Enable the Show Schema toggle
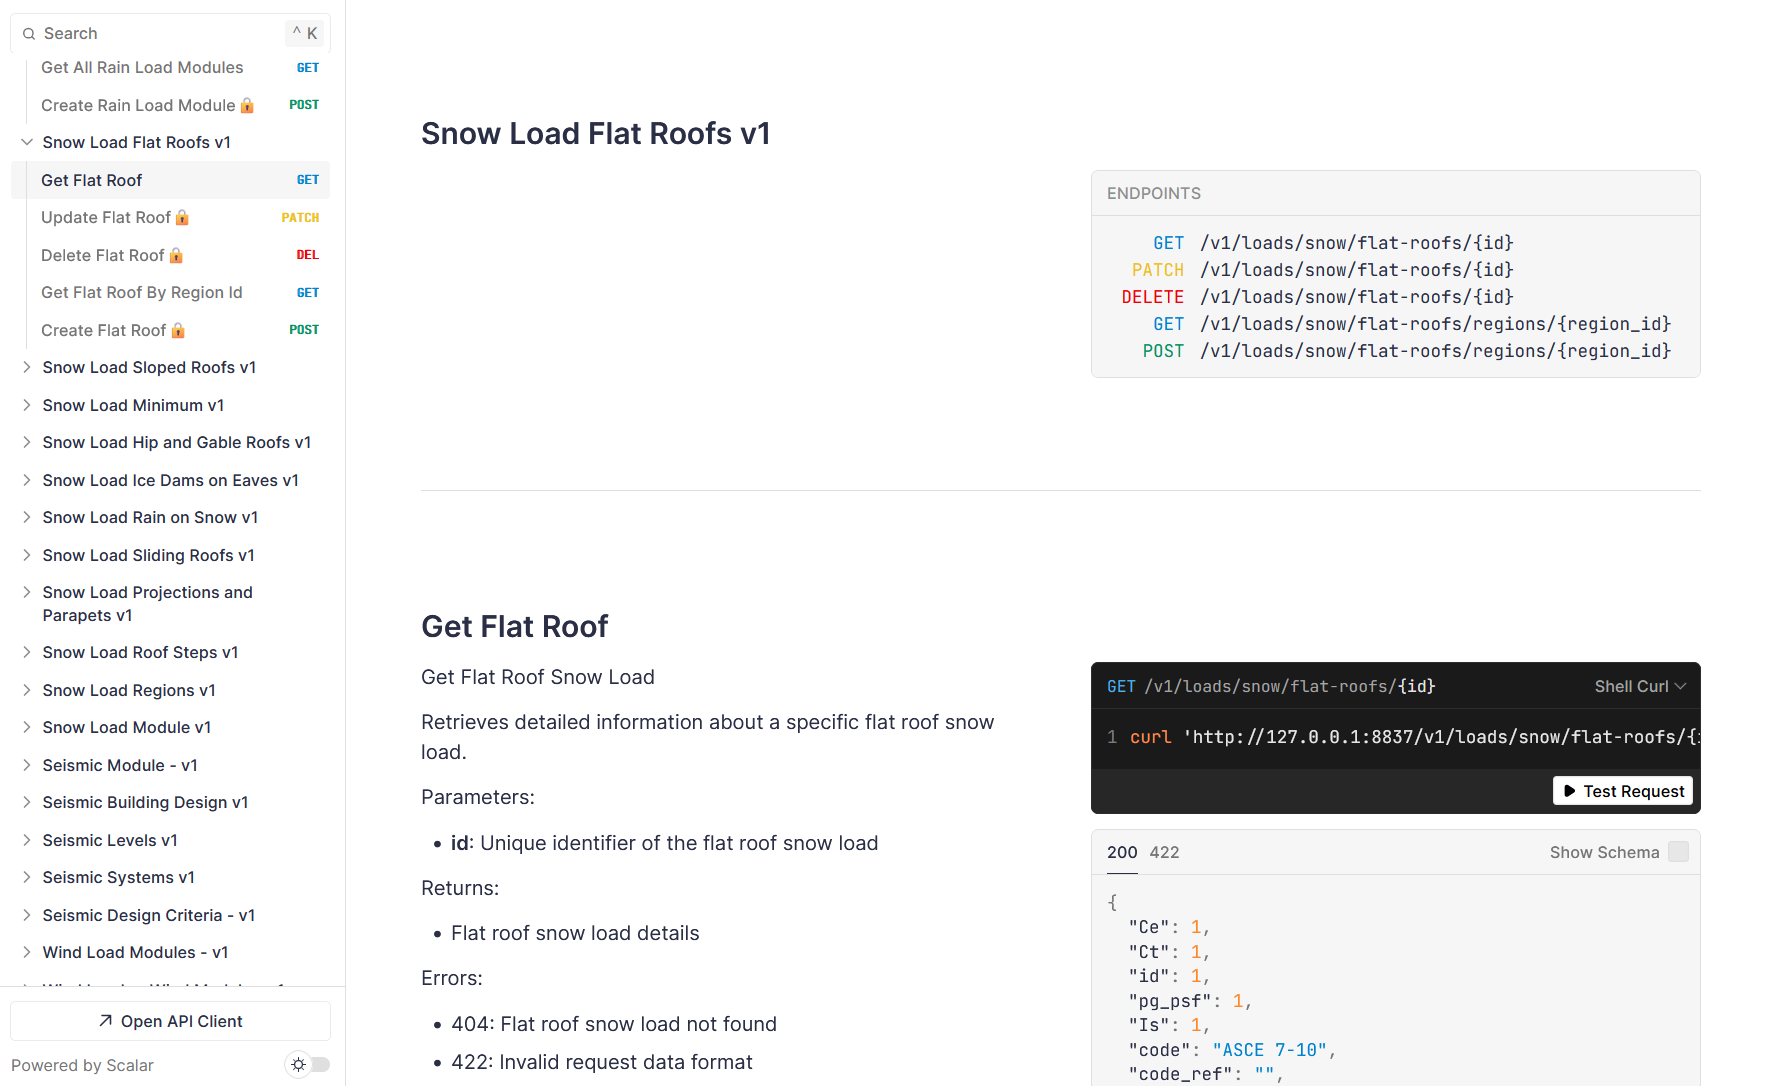The image size is (1766, 1086). point(1678,851)
